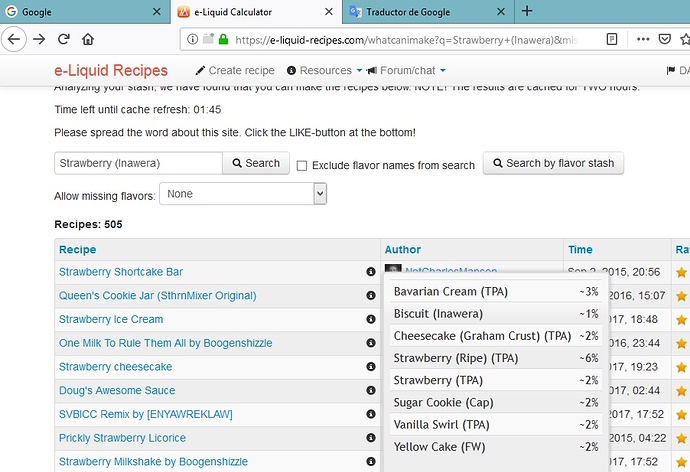Toggle Exclude flavor names from search
This screenshot has height=472, width=690.
click(x=302, y=166)
